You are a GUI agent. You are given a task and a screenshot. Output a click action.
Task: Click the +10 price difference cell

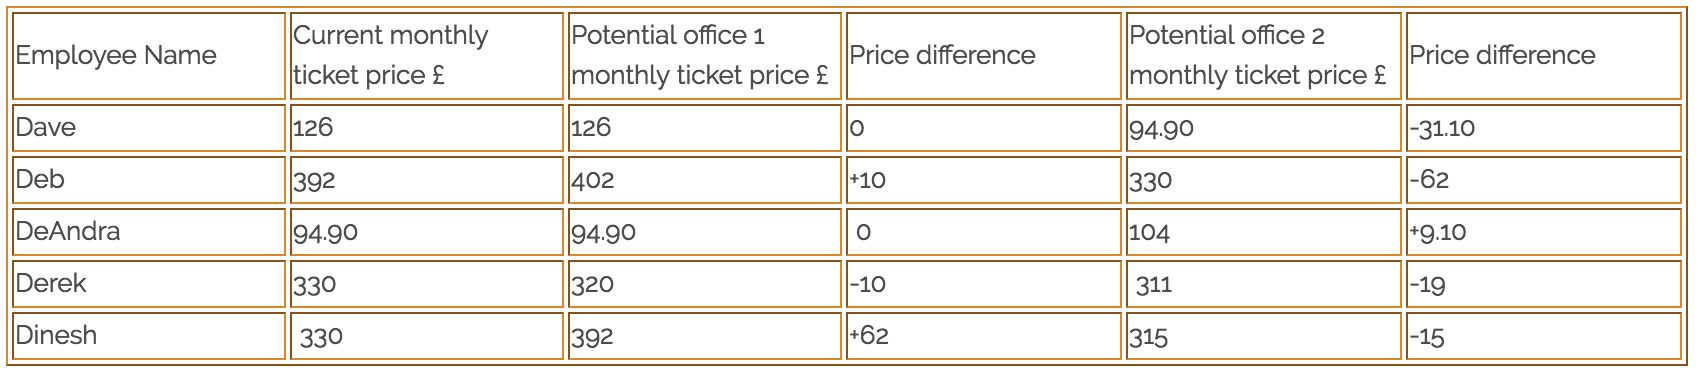pos(984,180)
